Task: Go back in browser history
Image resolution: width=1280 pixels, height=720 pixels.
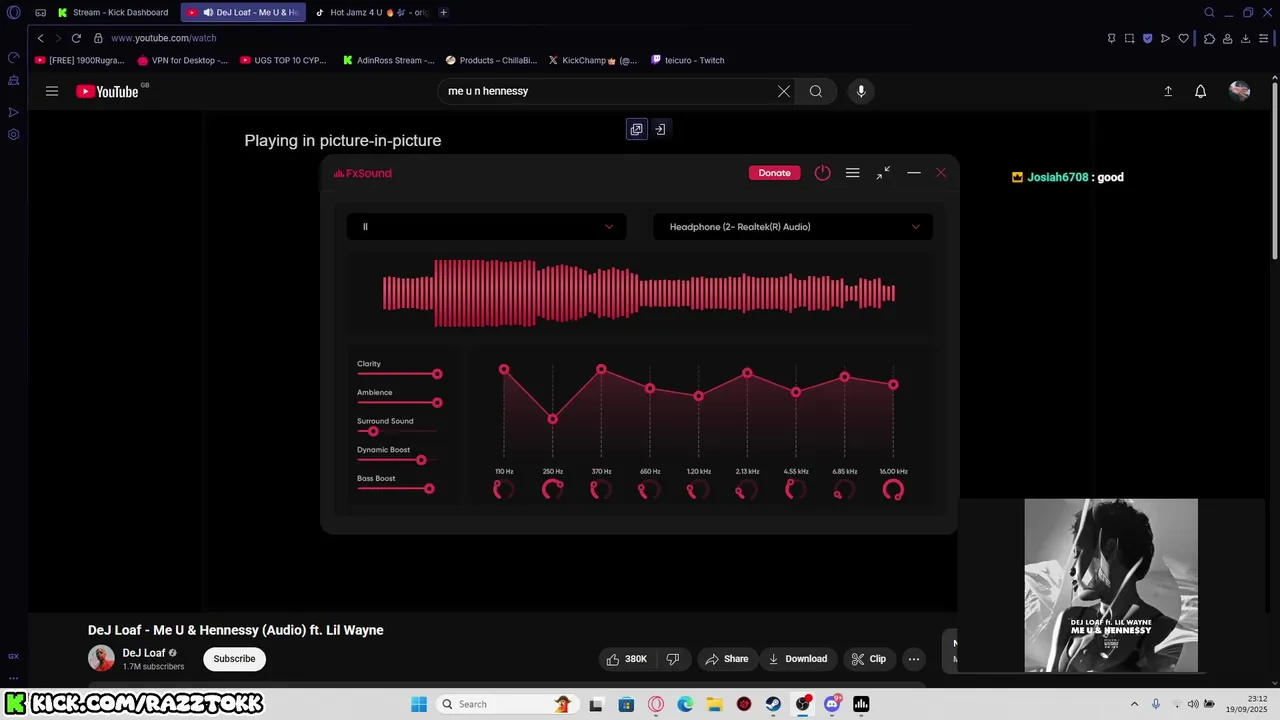Action: coord(40,38)
